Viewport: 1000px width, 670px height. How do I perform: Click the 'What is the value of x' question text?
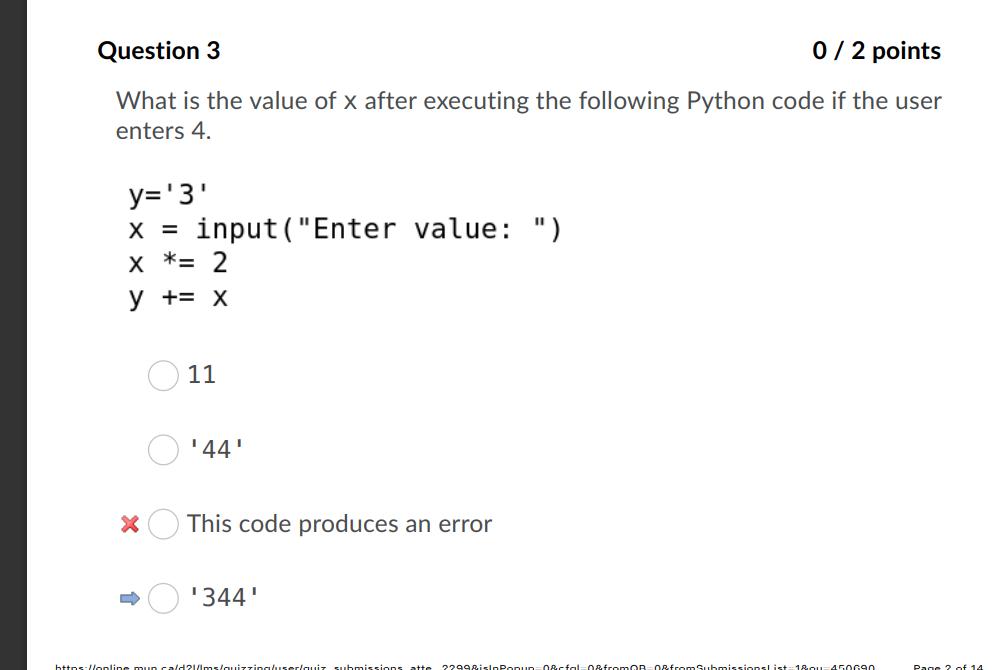point(529,101)
